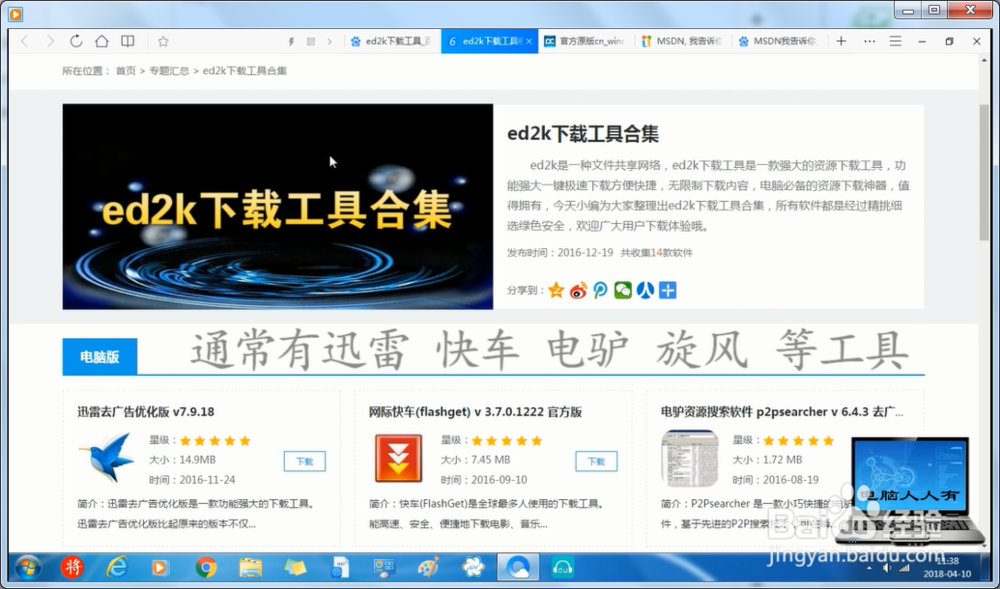Launch Internet Explorer from taskbar
The image size is (1000, 589).
point(117,567)
